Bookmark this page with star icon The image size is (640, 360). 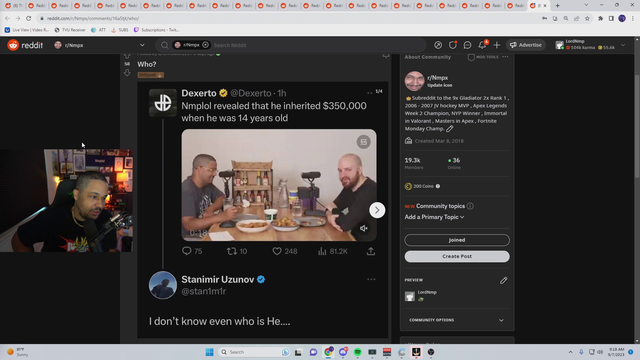(x=587, y=18)
